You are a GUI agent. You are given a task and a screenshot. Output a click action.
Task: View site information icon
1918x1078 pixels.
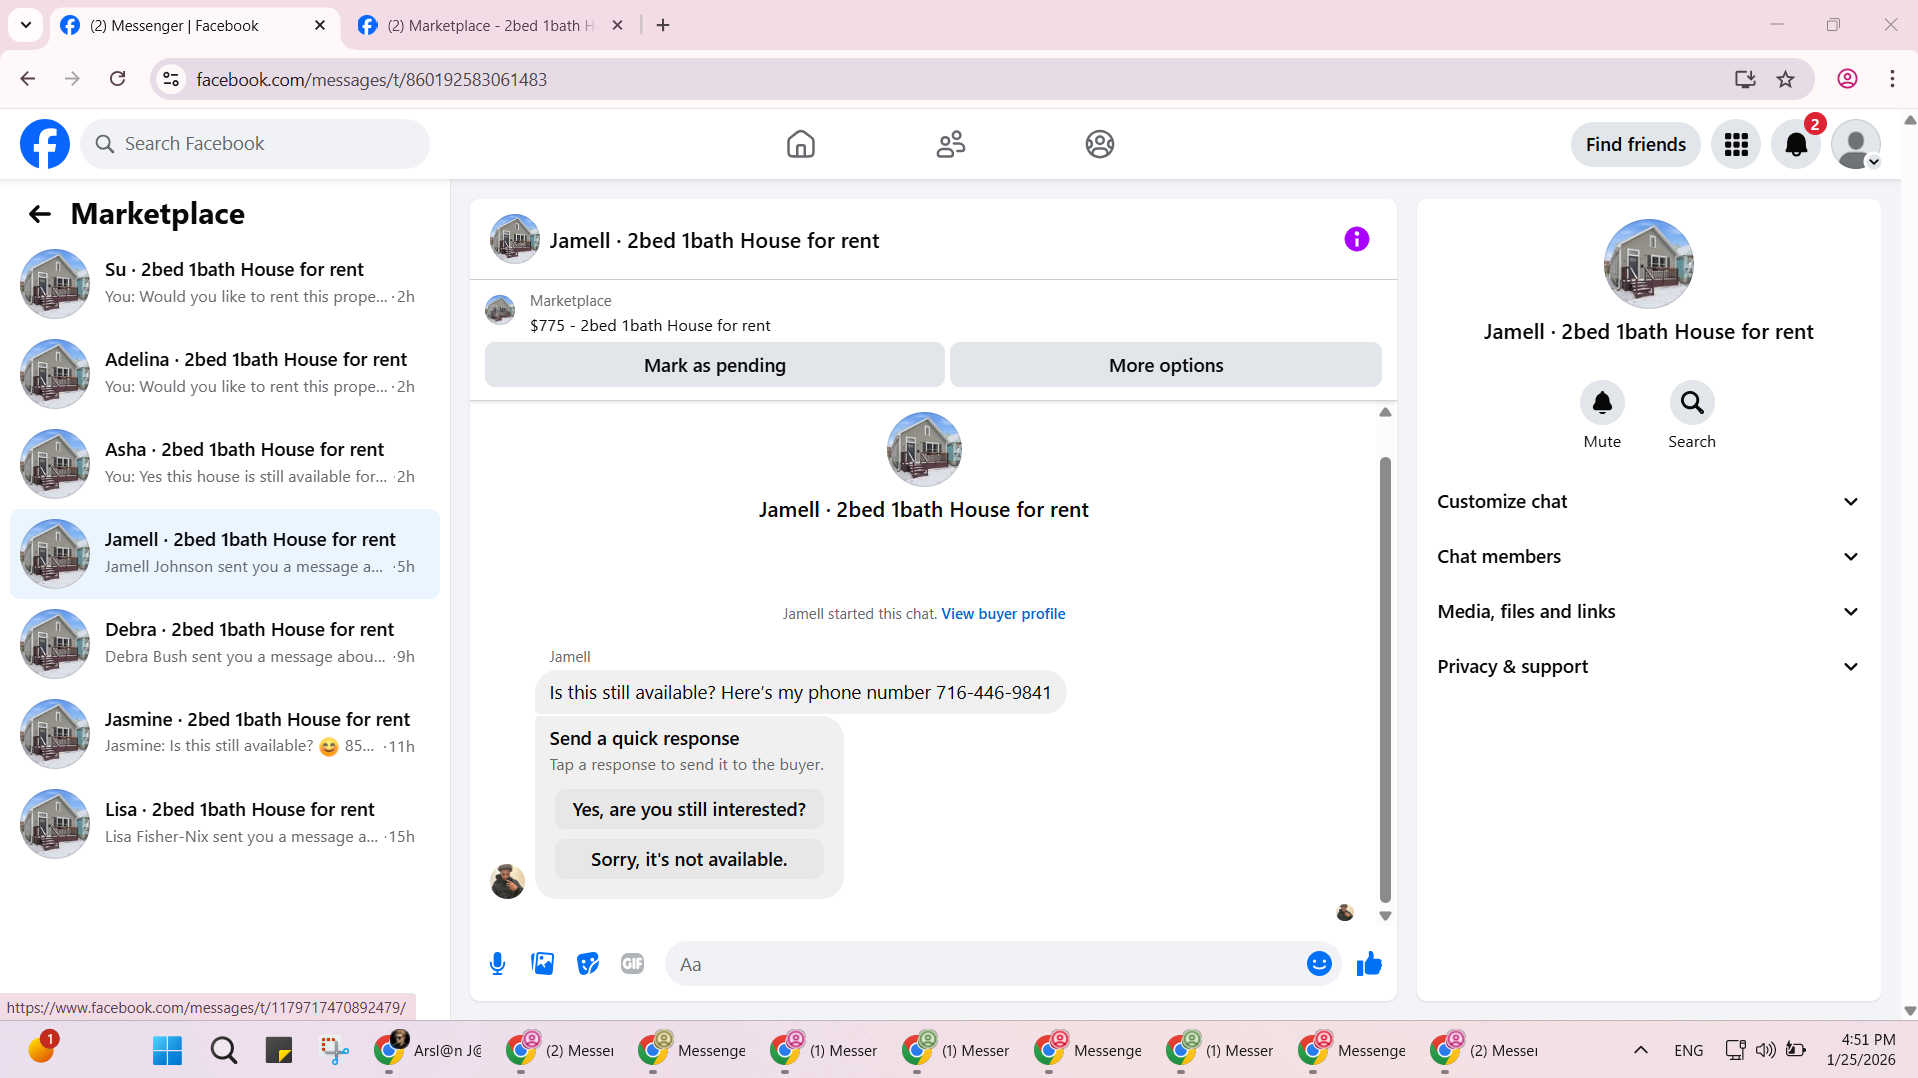pyautogui.click(x=172, y=79)
